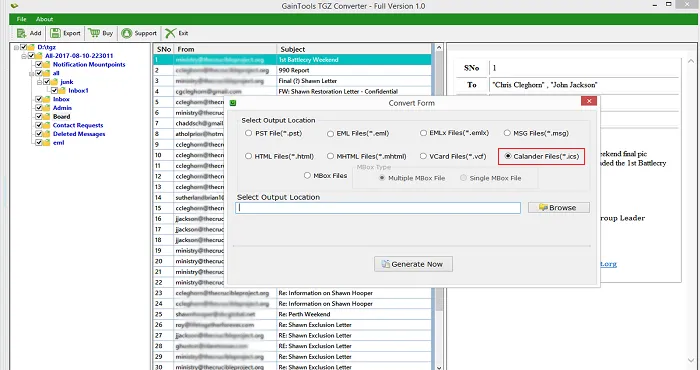Choose HTML Files(*.html) radio option
The image size is (700, 370).
(248, 156)
